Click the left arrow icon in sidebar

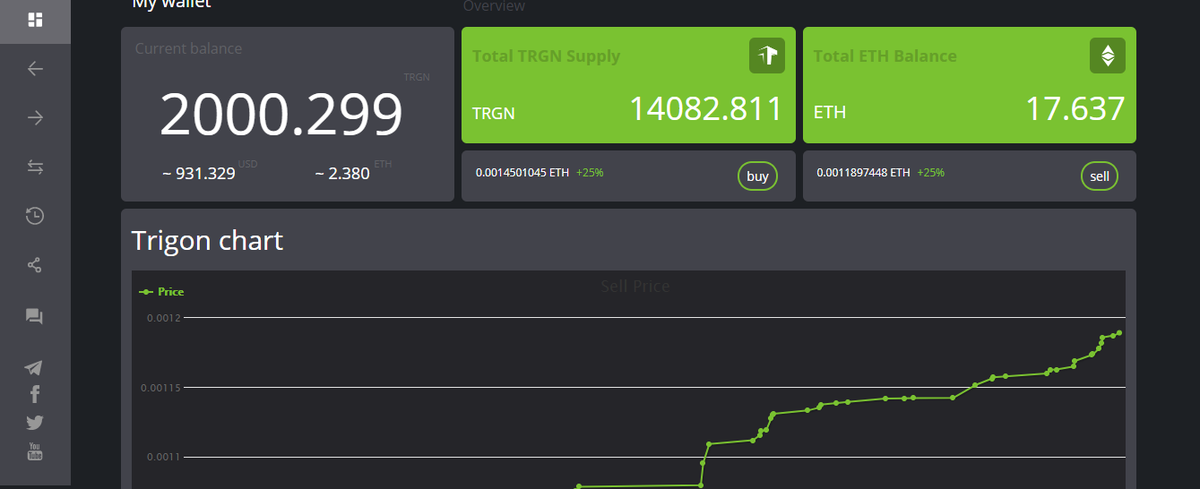(35, 69)
